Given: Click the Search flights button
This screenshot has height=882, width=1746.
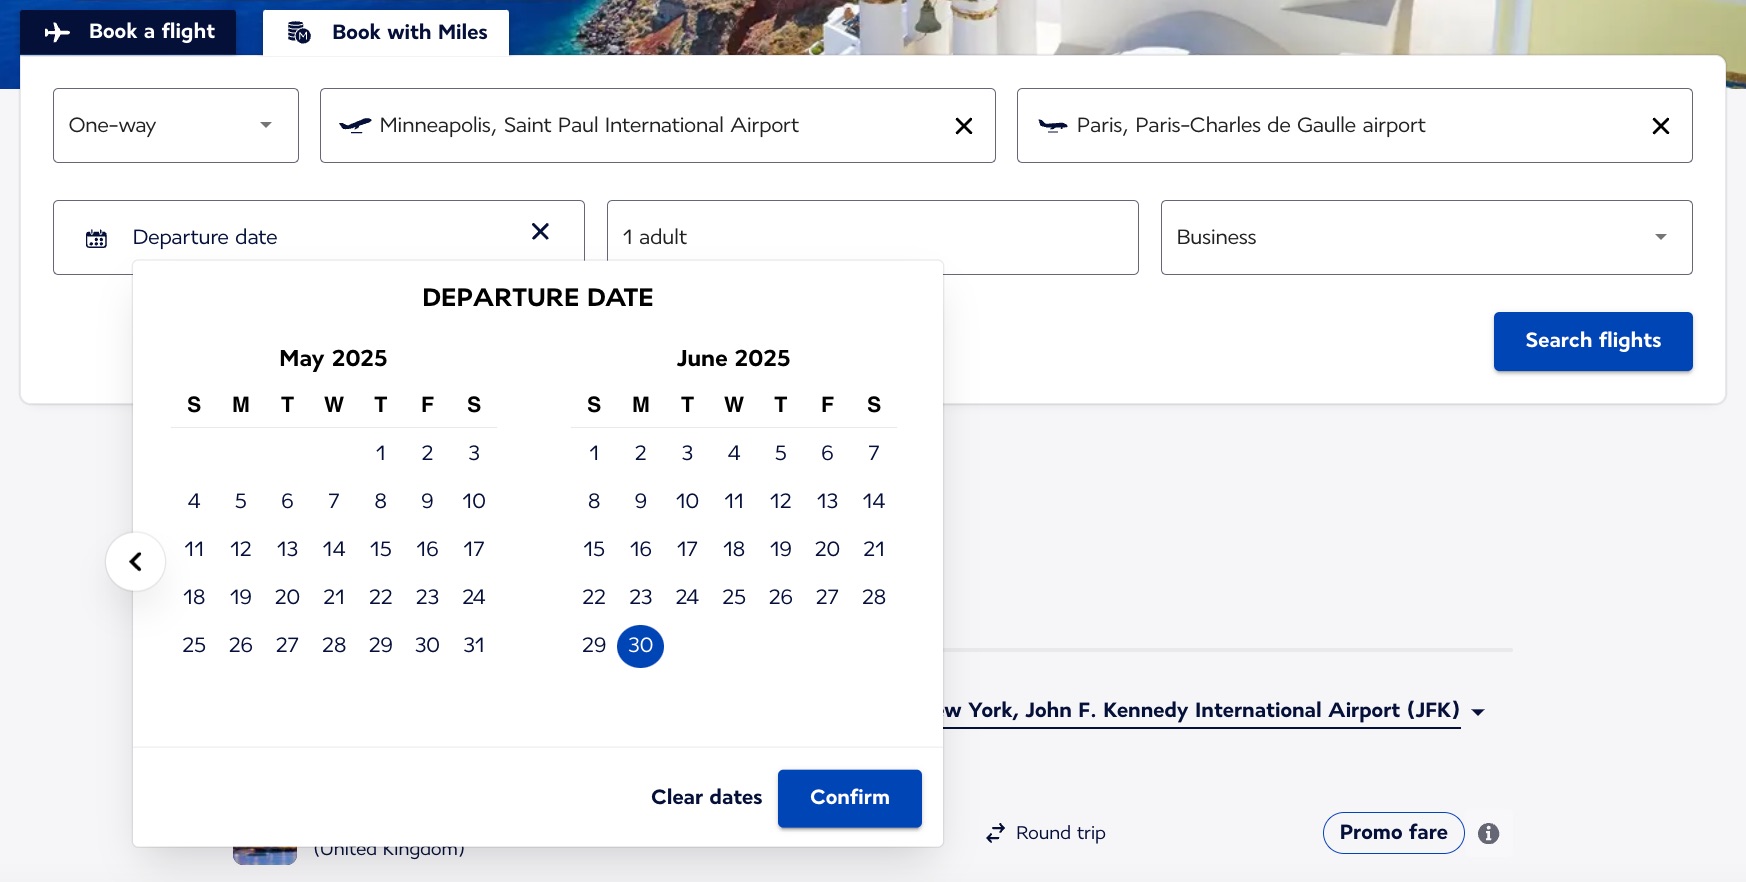Looking at the screenshot, I should pos(1592,341).
